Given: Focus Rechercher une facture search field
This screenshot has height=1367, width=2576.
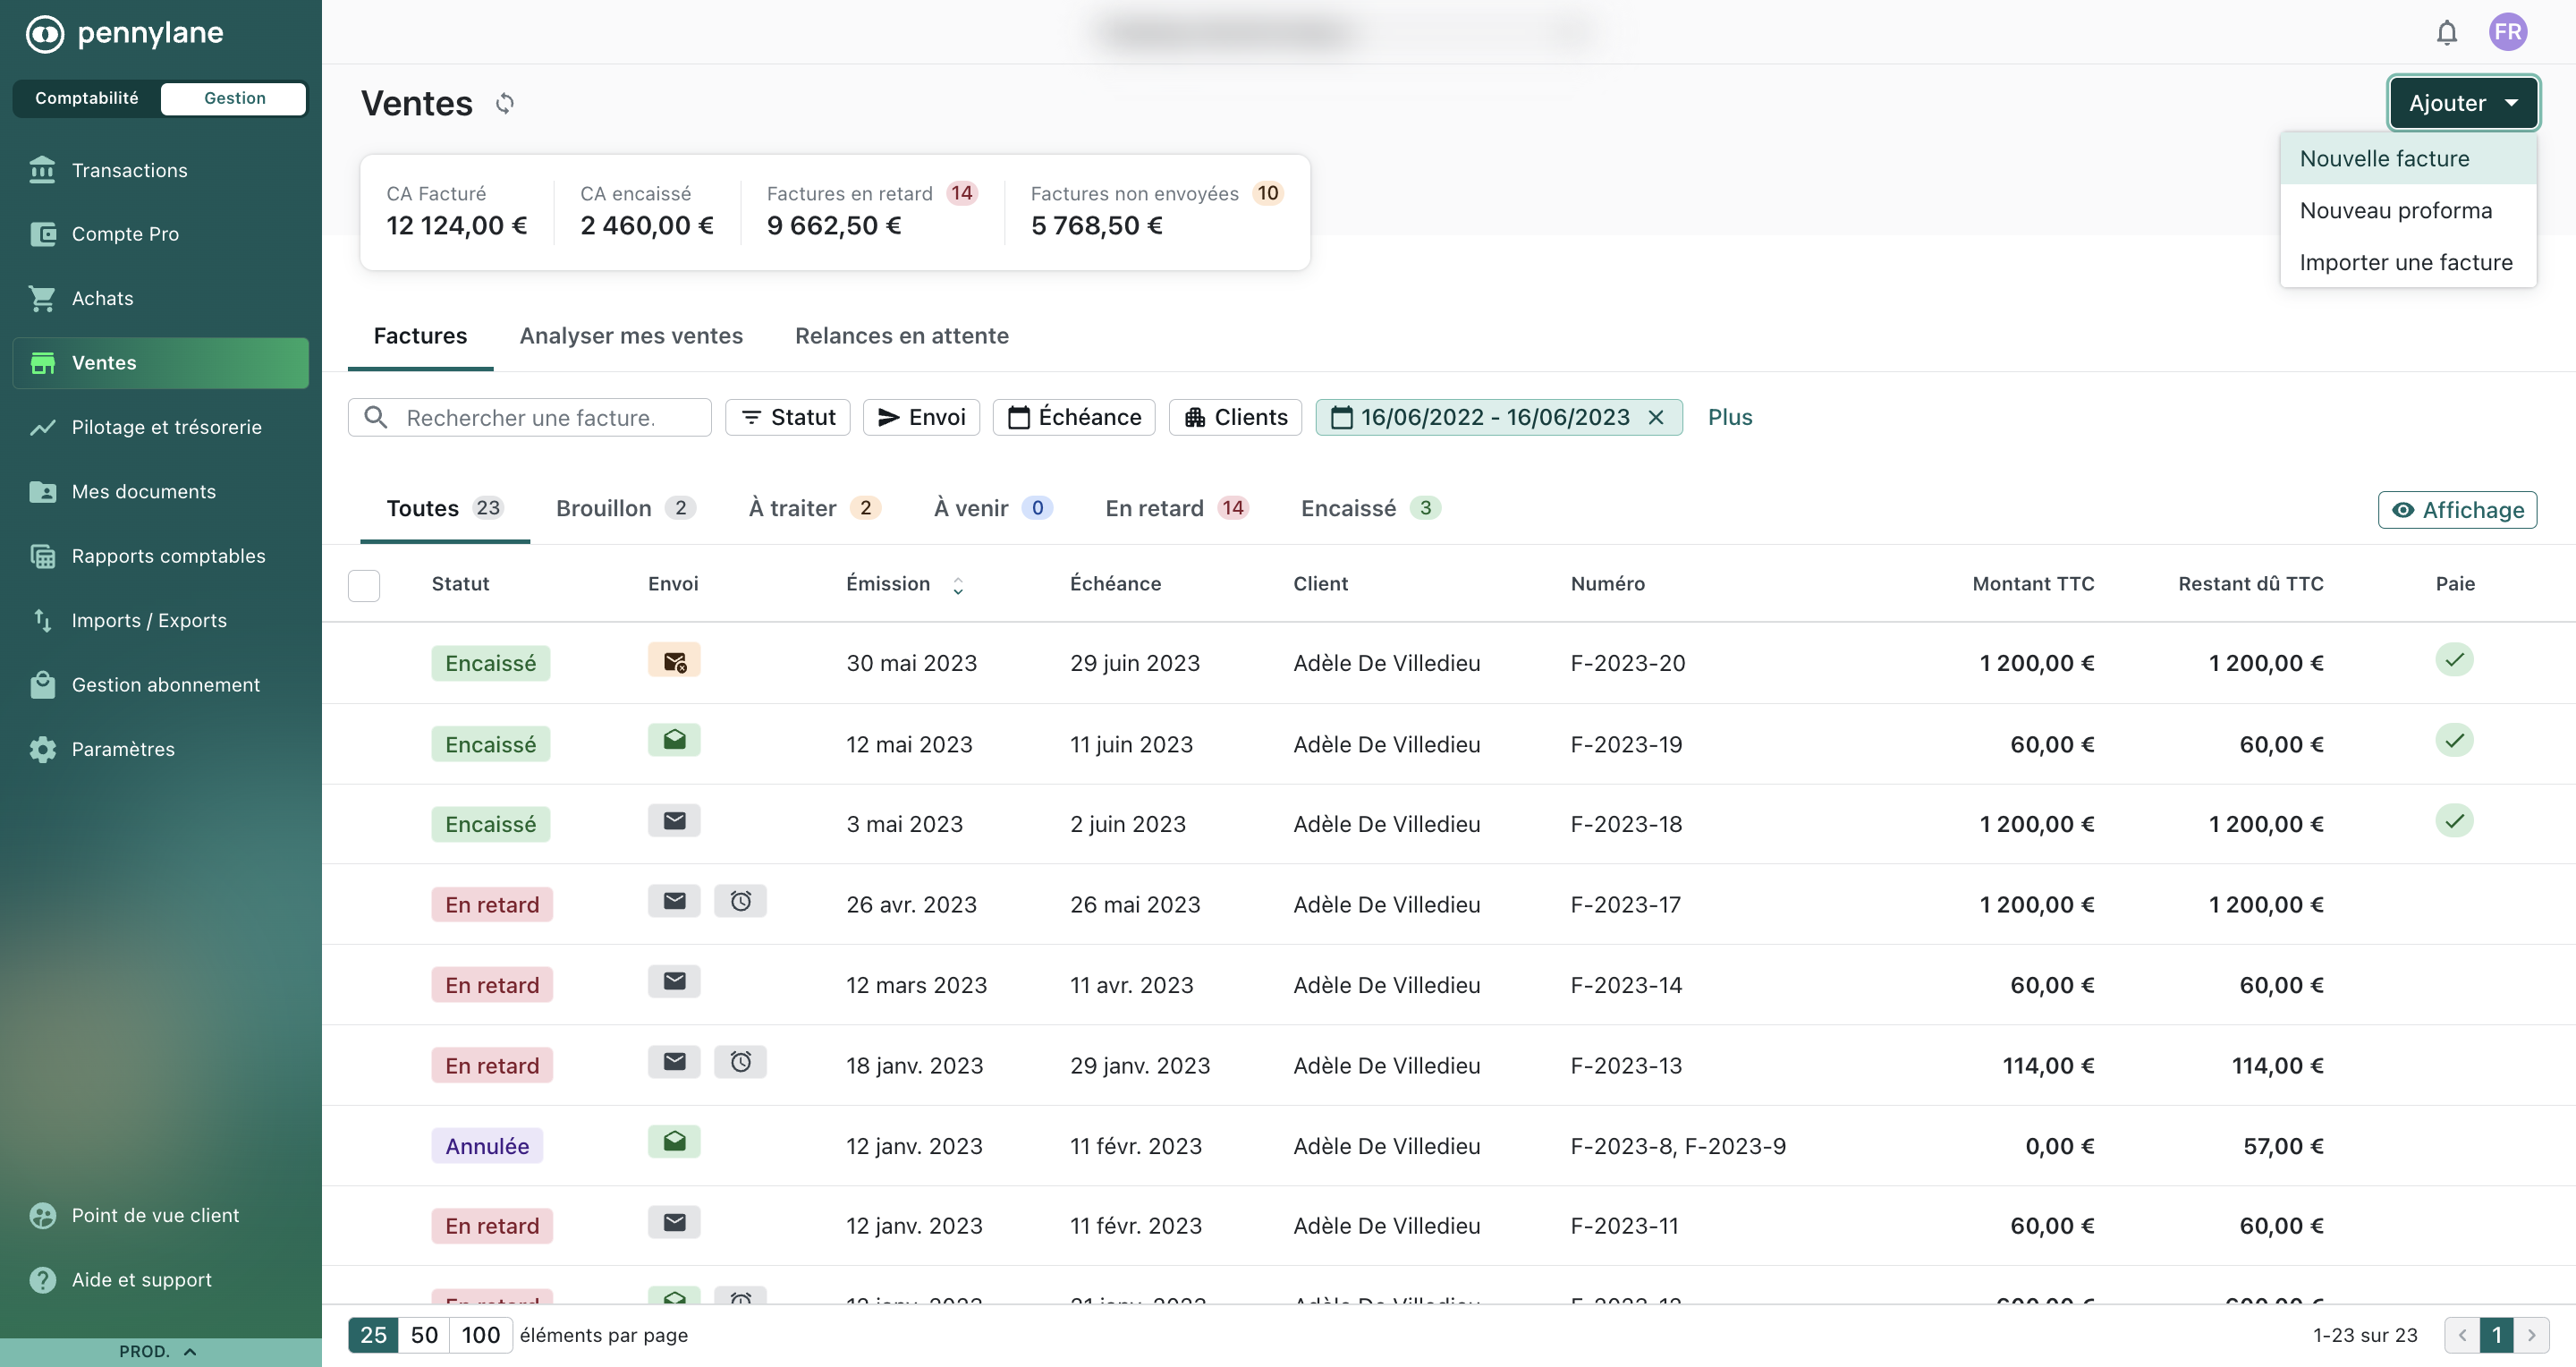Looking at the screenshot, I should (530, 417).
